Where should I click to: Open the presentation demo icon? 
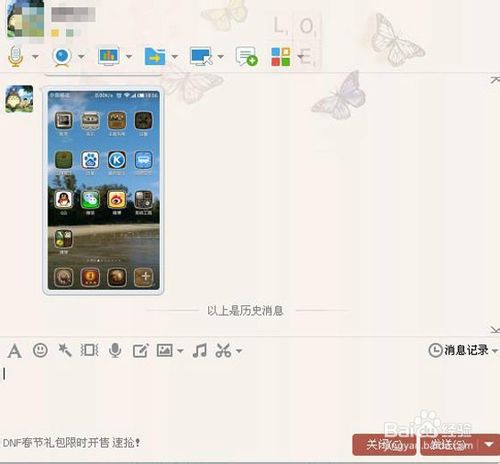click(x=109, y=56)
